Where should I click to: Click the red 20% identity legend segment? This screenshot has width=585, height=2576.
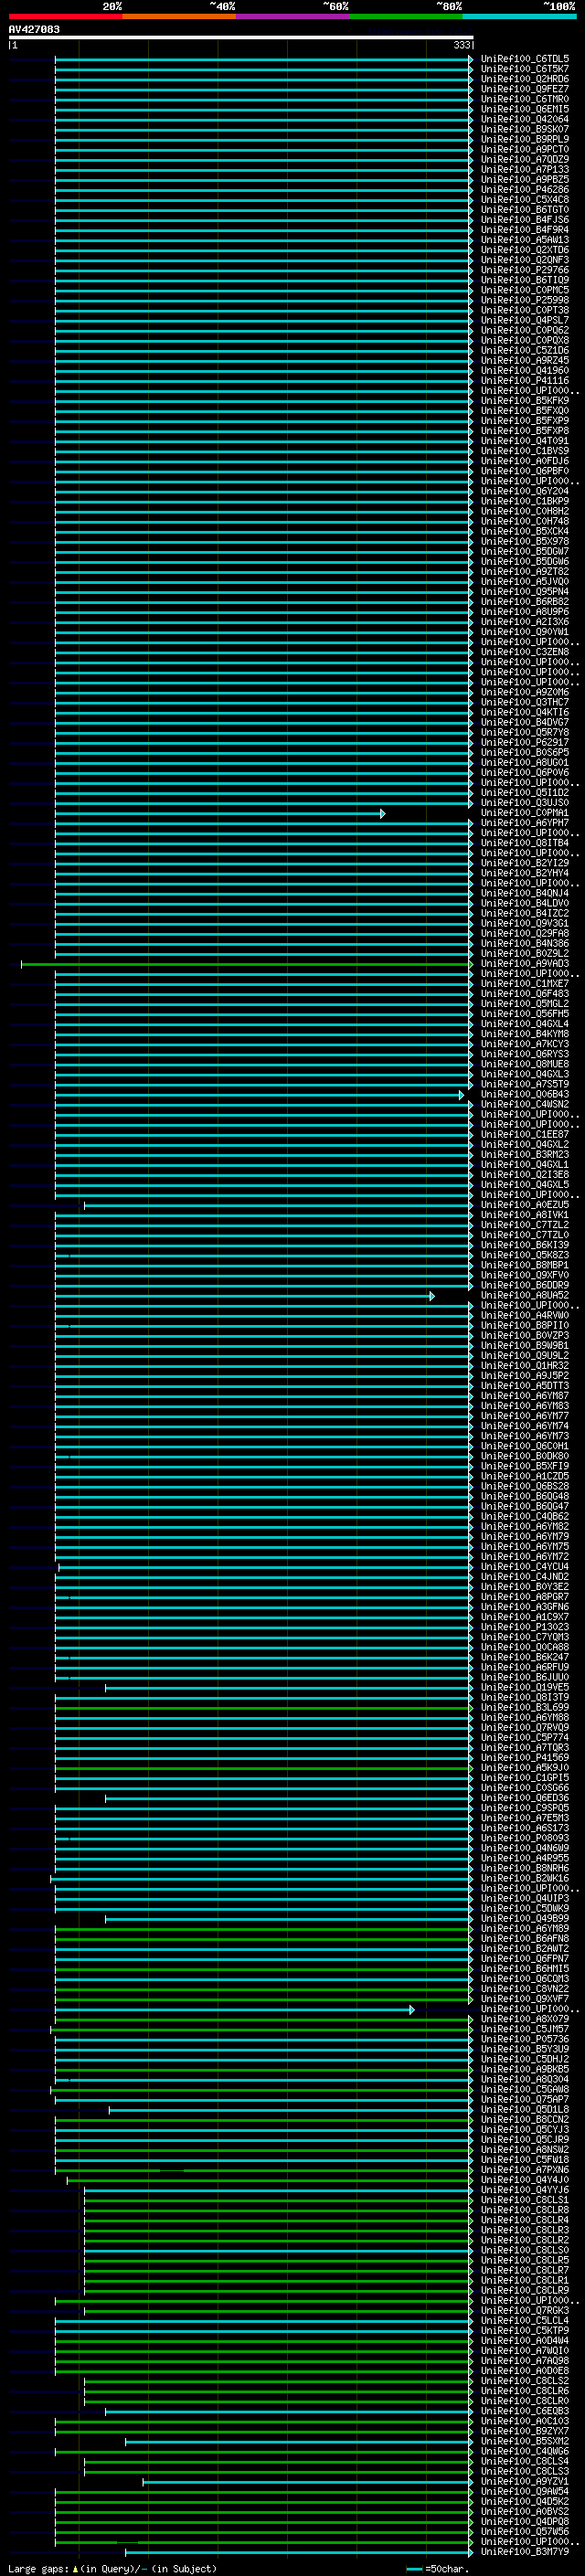65,16
